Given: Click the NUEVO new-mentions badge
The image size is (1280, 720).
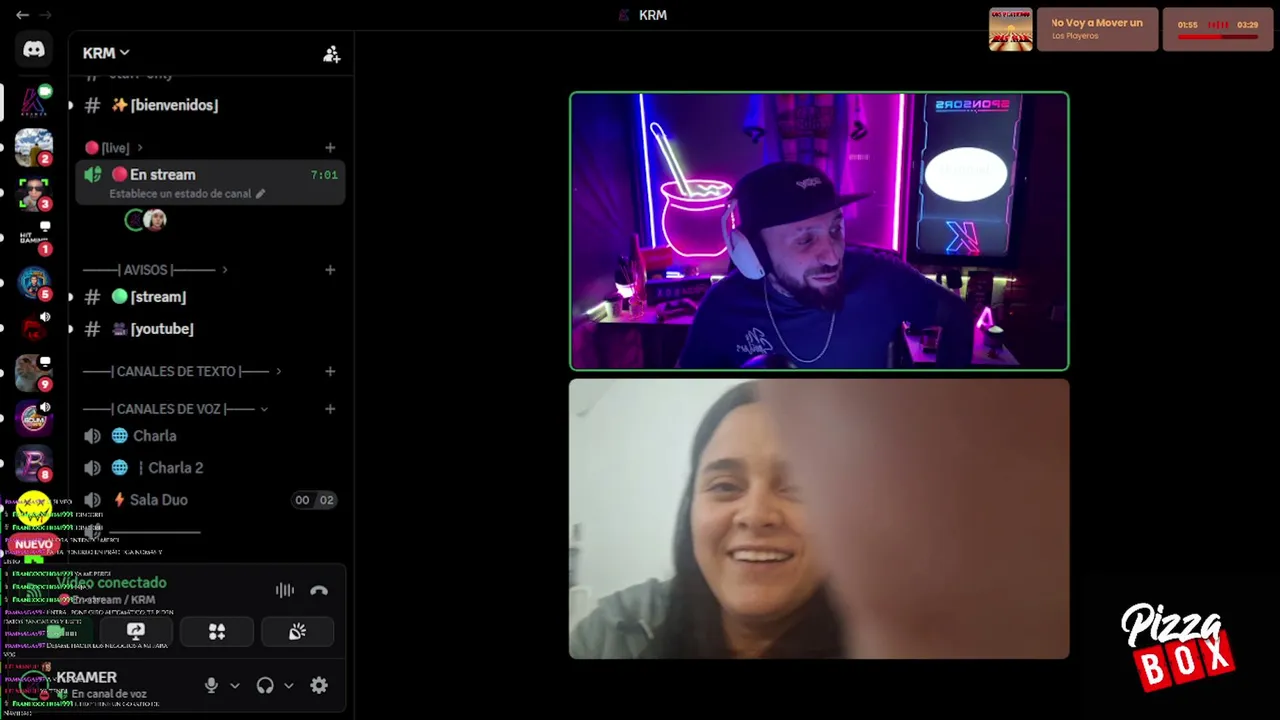Looking at the screenshot, I should click(33, 544).
